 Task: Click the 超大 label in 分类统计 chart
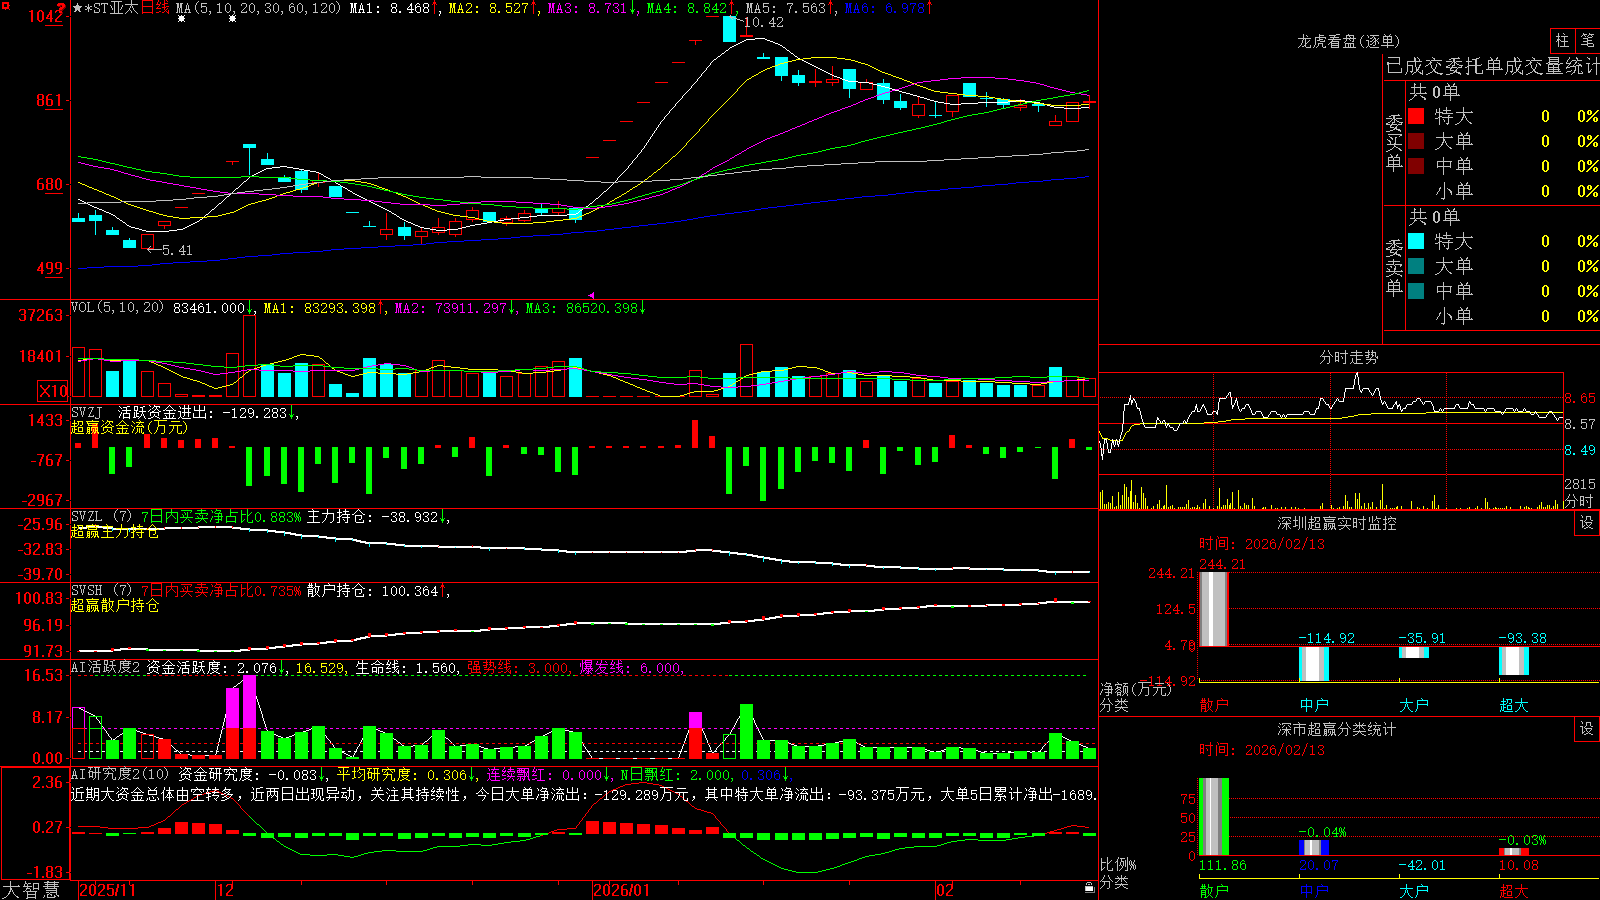pyautogui.click(x=1514, y=890)
